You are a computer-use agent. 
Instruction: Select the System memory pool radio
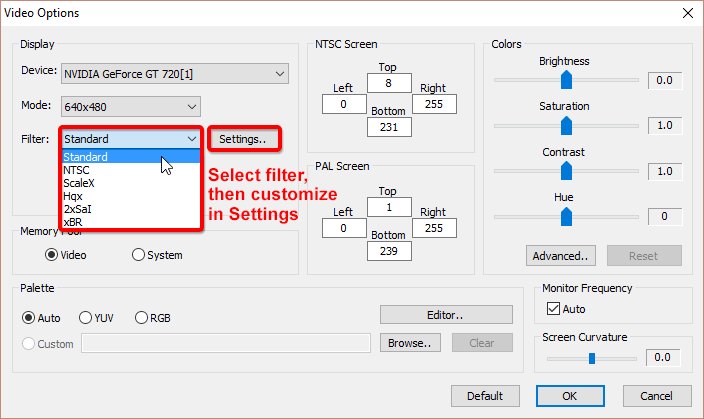pos(139,255)
